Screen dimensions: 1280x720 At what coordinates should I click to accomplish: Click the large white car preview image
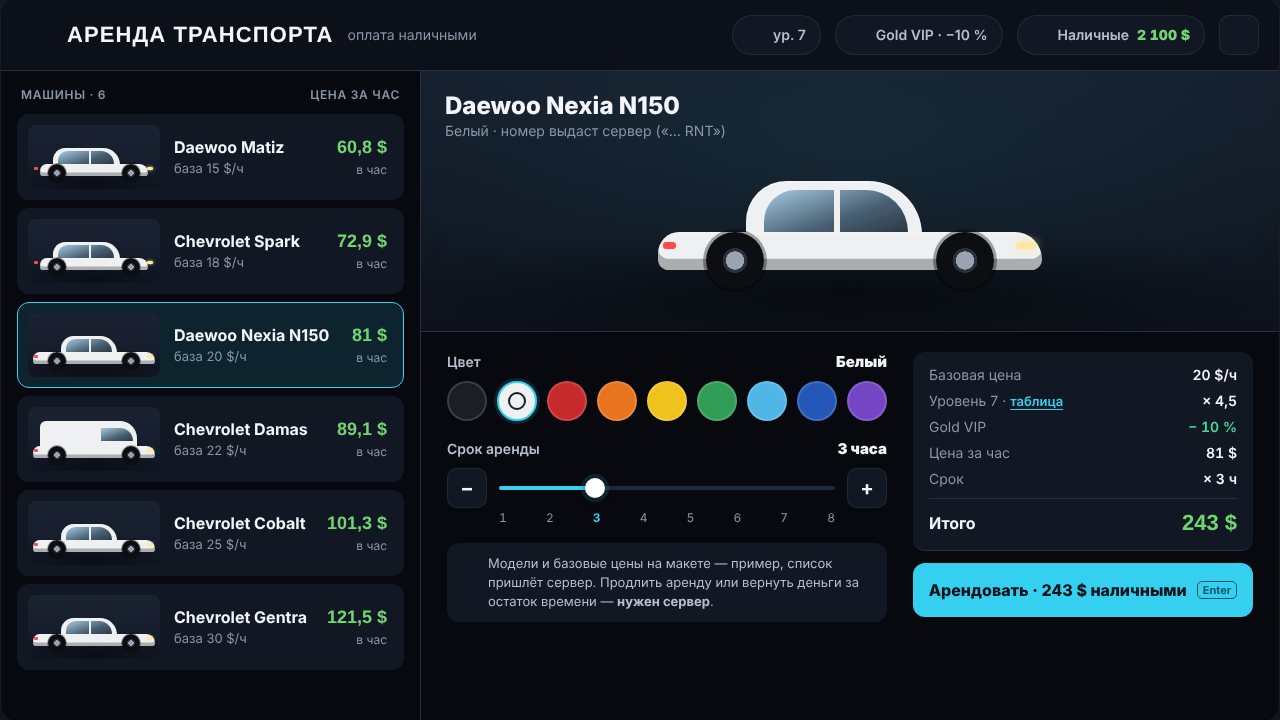coord(850,236)
